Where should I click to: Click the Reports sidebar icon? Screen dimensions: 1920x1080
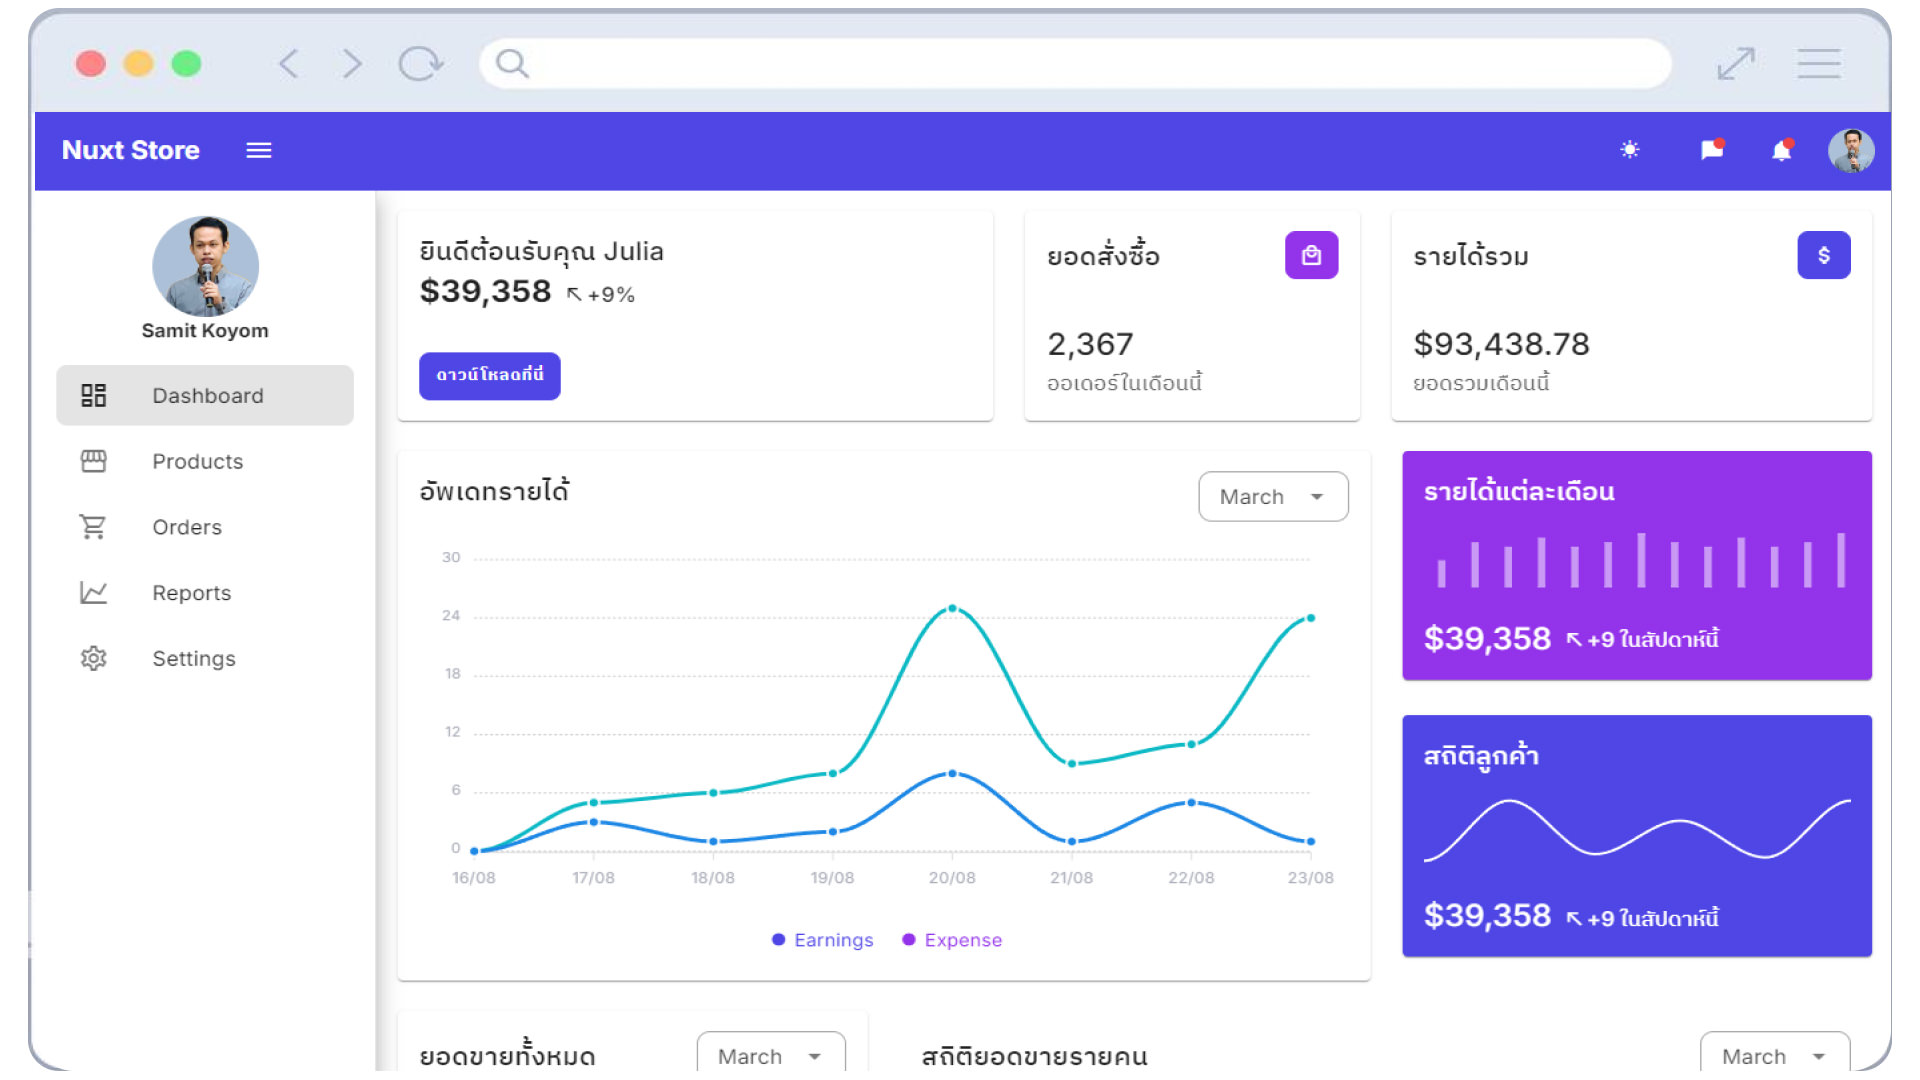pyautogui.click(x=94, y=592)
